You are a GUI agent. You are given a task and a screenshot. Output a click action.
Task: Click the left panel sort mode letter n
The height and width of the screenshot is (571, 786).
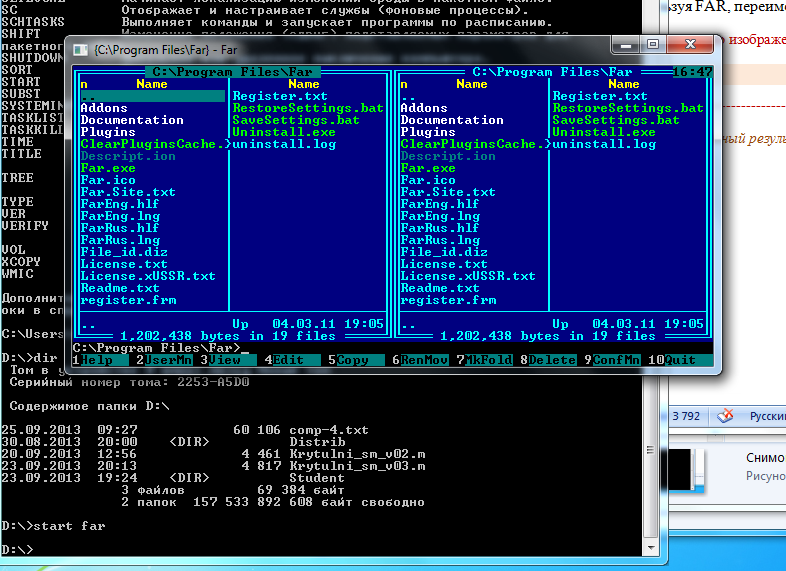(x=84, y=84)
